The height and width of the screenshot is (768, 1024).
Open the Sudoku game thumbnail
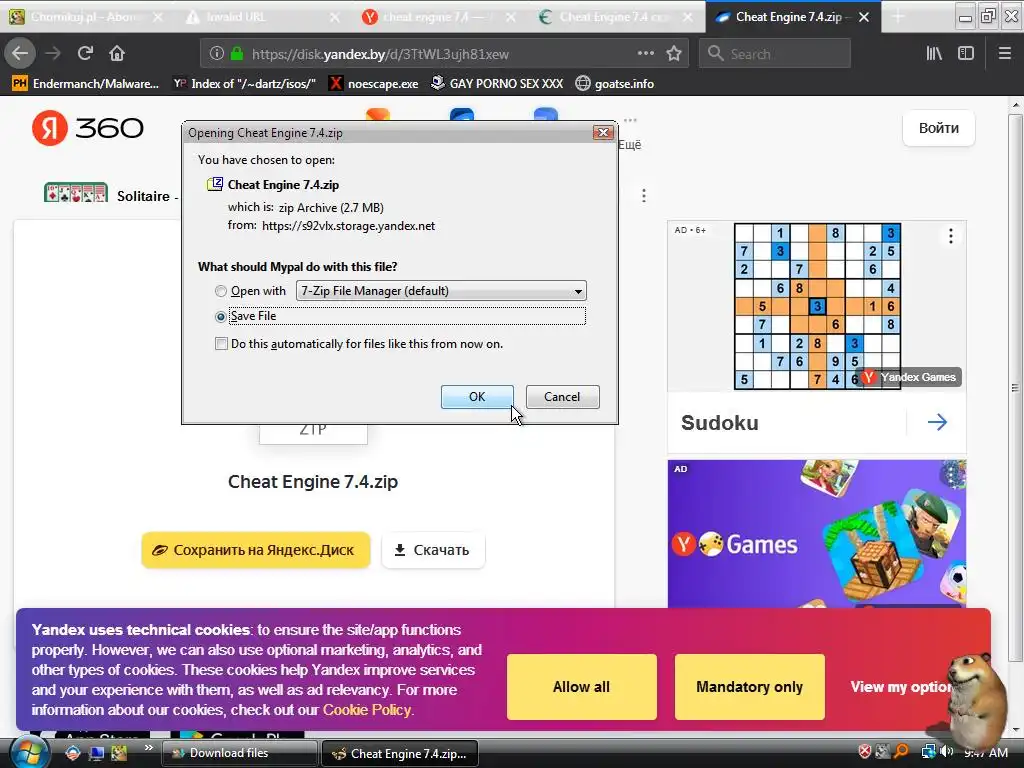point(817,306)
